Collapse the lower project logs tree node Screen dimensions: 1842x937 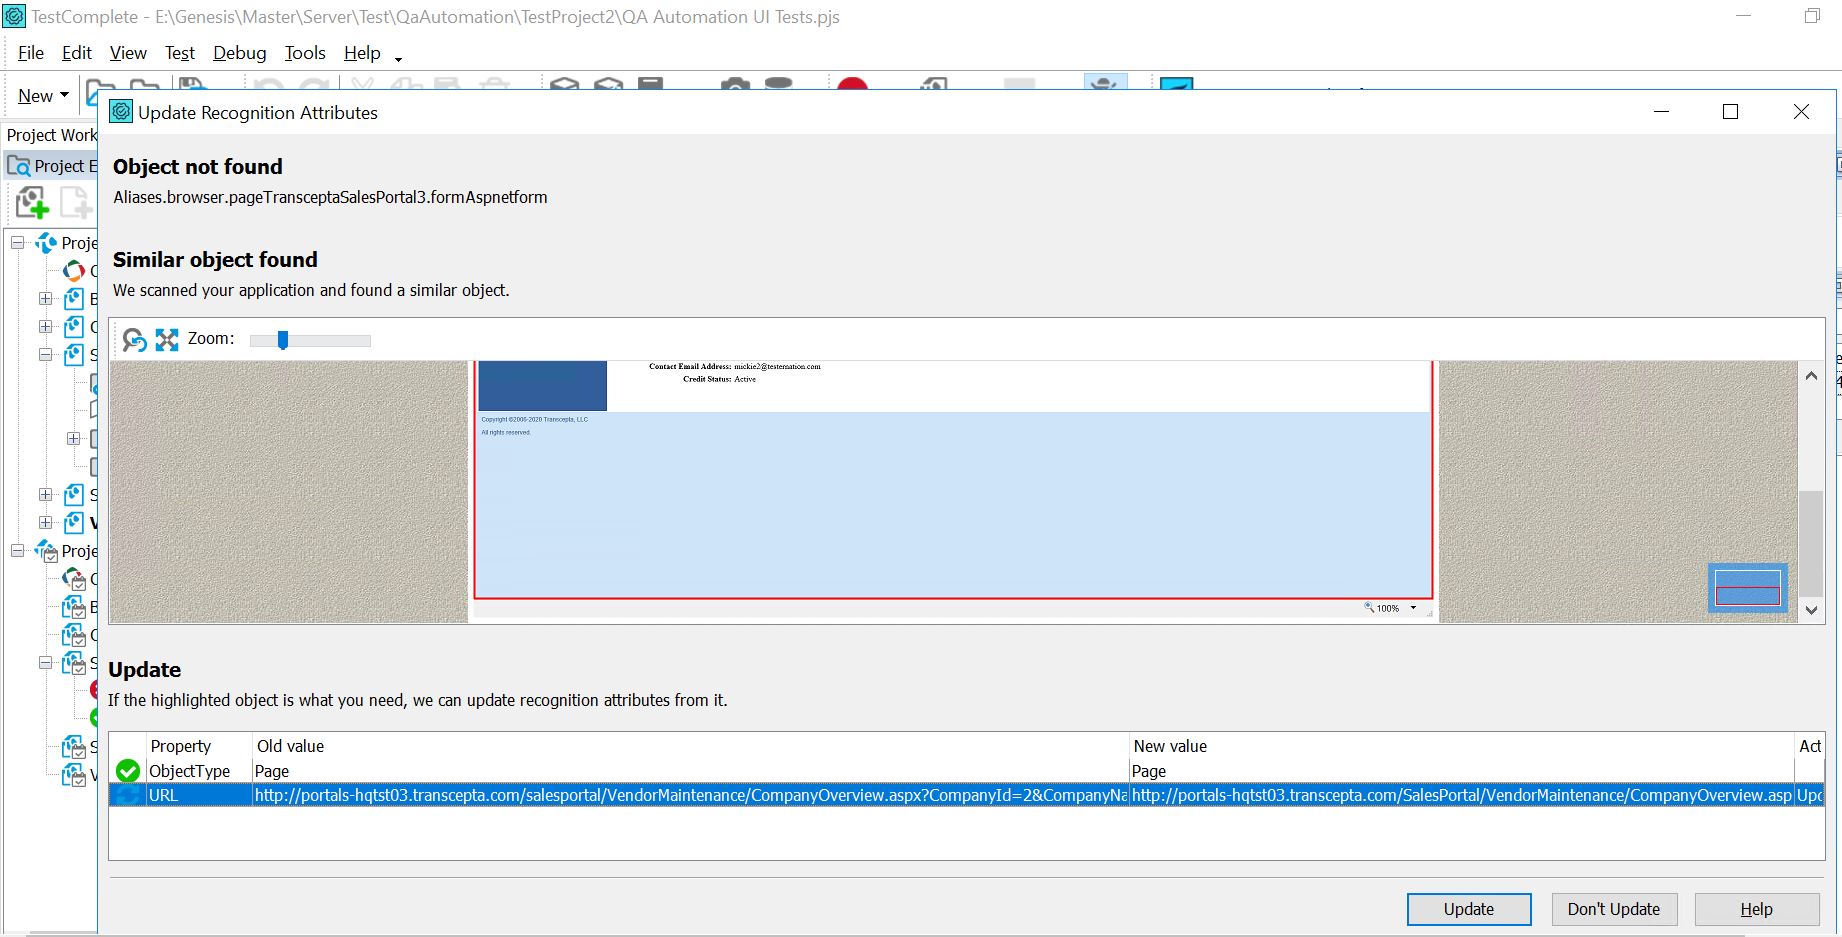[18, 551]
